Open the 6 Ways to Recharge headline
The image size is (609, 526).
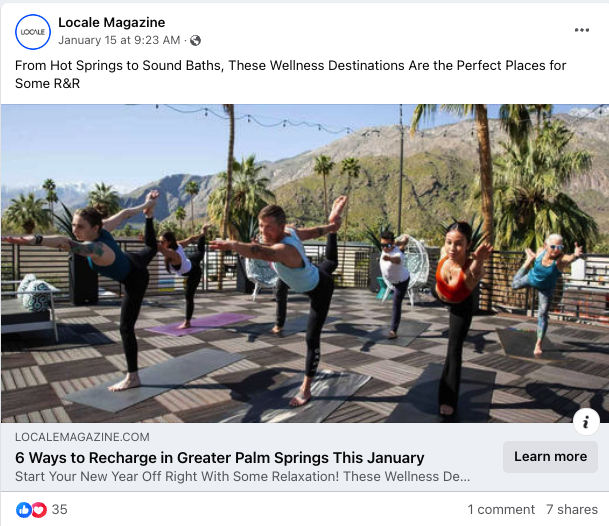pyautogui.click(x=219, y=458)
